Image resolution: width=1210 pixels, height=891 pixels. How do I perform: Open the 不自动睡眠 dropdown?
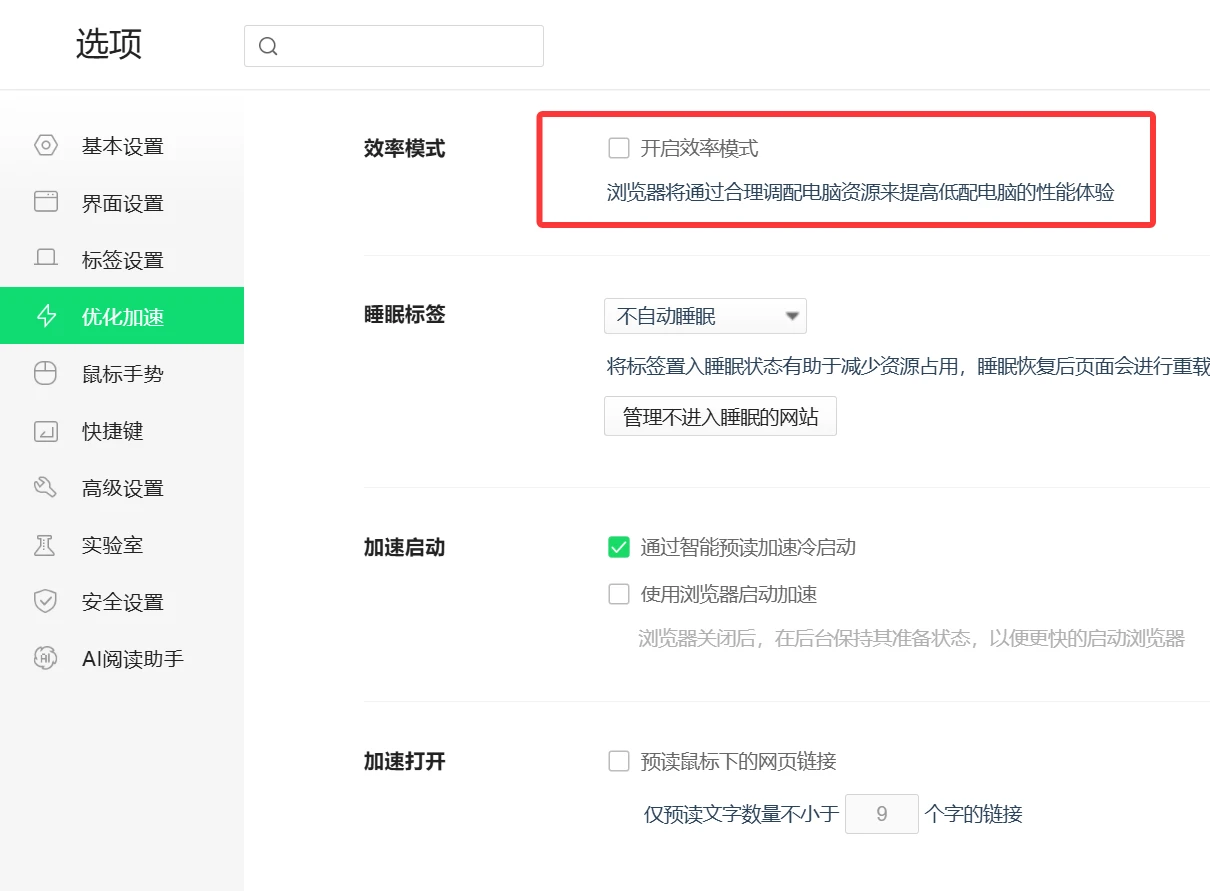click(705, 317)
